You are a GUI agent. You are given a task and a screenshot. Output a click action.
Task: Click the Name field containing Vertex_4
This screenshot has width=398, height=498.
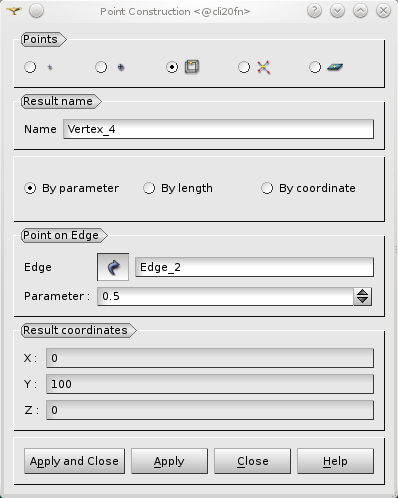(218, 129)
